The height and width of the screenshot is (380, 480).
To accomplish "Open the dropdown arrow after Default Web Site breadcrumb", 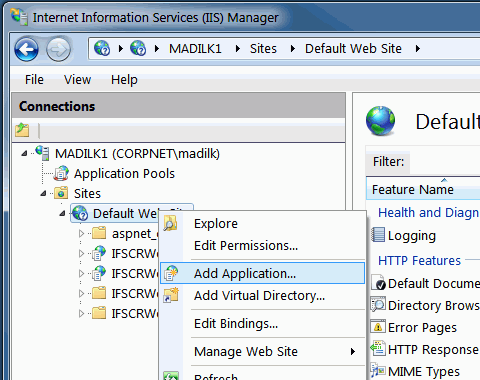I will click(x=417, y=49).
